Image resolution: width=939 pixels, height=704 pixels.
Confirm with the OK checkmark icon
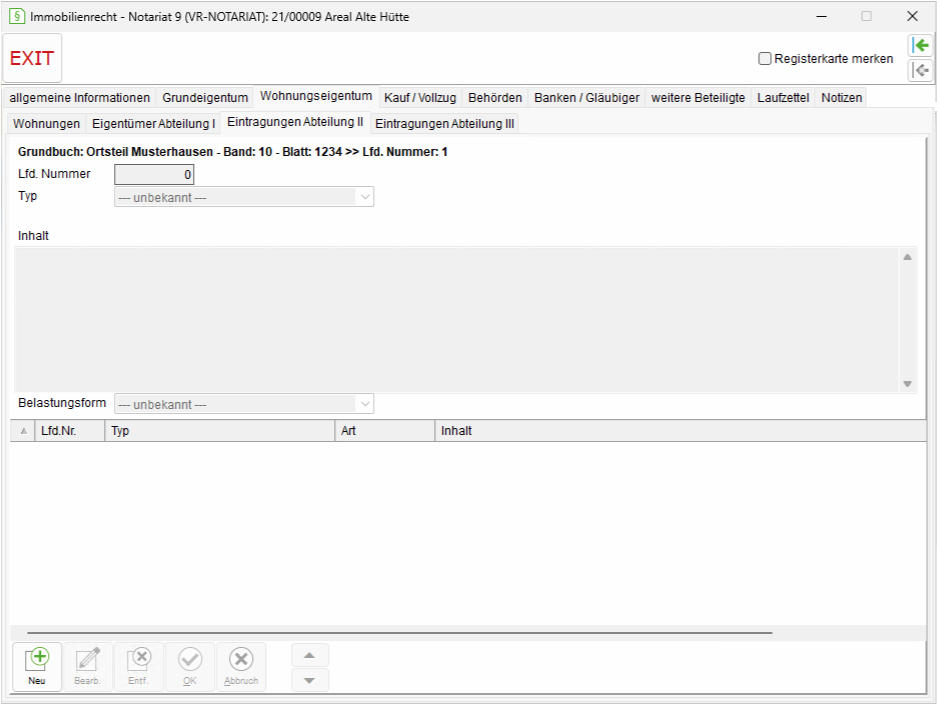(x=190, y=667)
